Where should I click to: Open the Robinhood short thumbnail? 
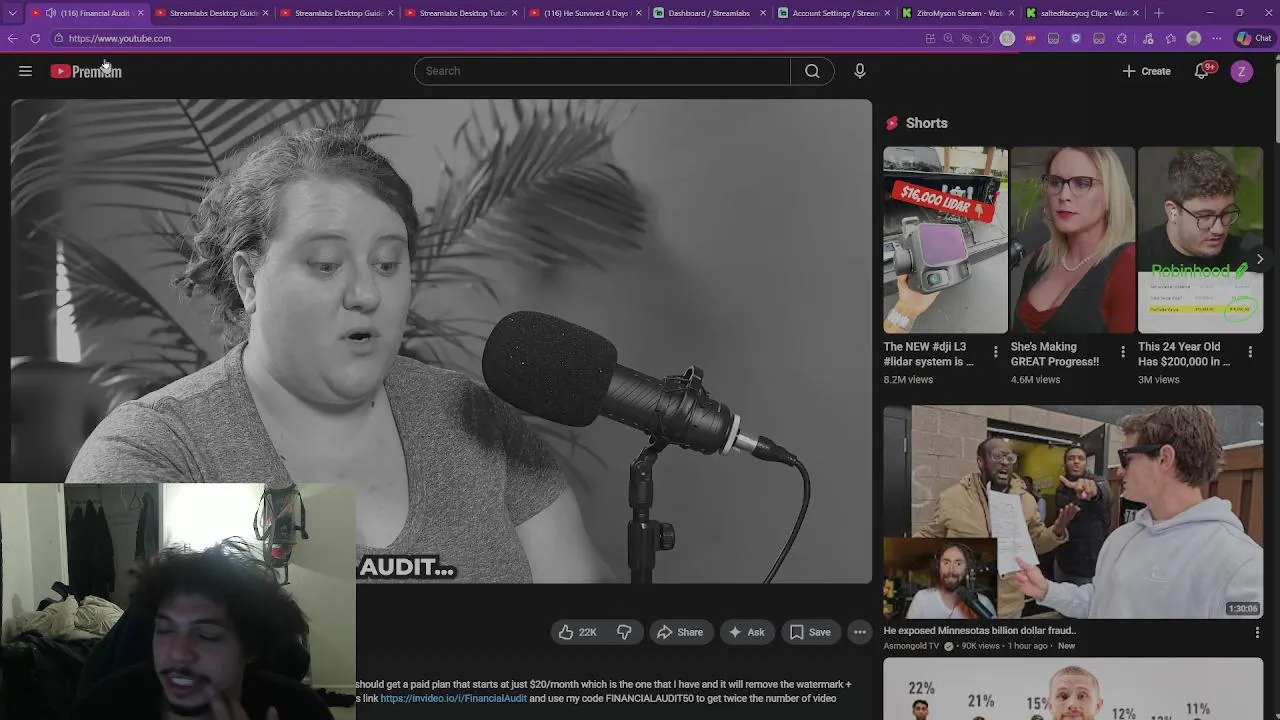coord(1200,240)
